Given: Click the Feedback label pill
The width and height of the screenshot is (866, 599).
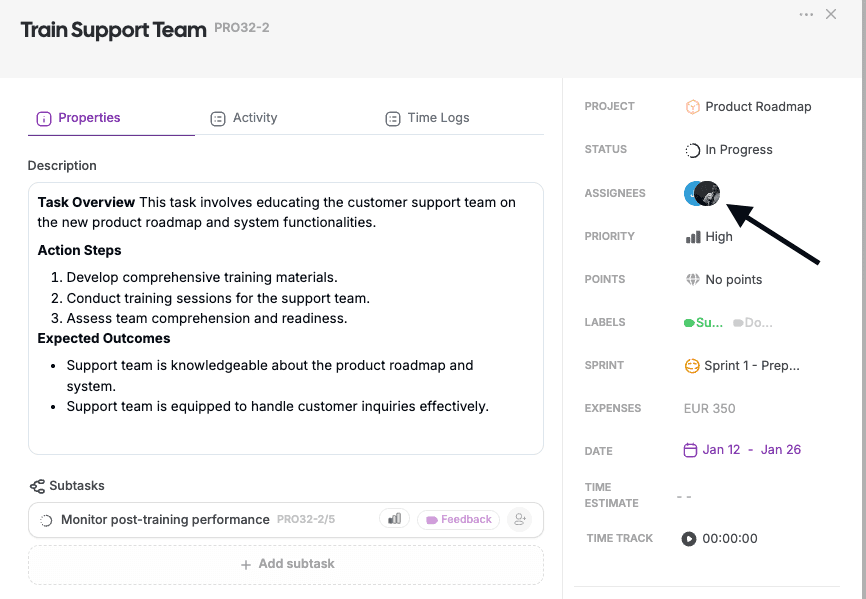Looking at the screenshot, I should tap(458, 519).
